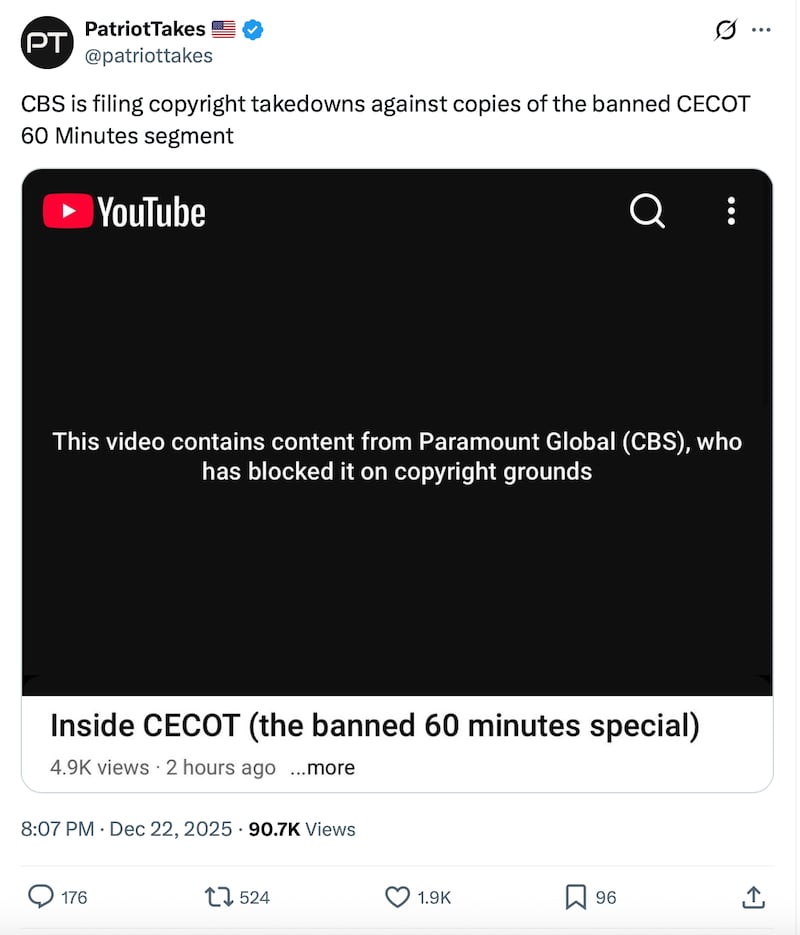Click the '90.7K Views' count
Image resolution: width=800 pixels, height=935 pixels.
pos(301,829)
